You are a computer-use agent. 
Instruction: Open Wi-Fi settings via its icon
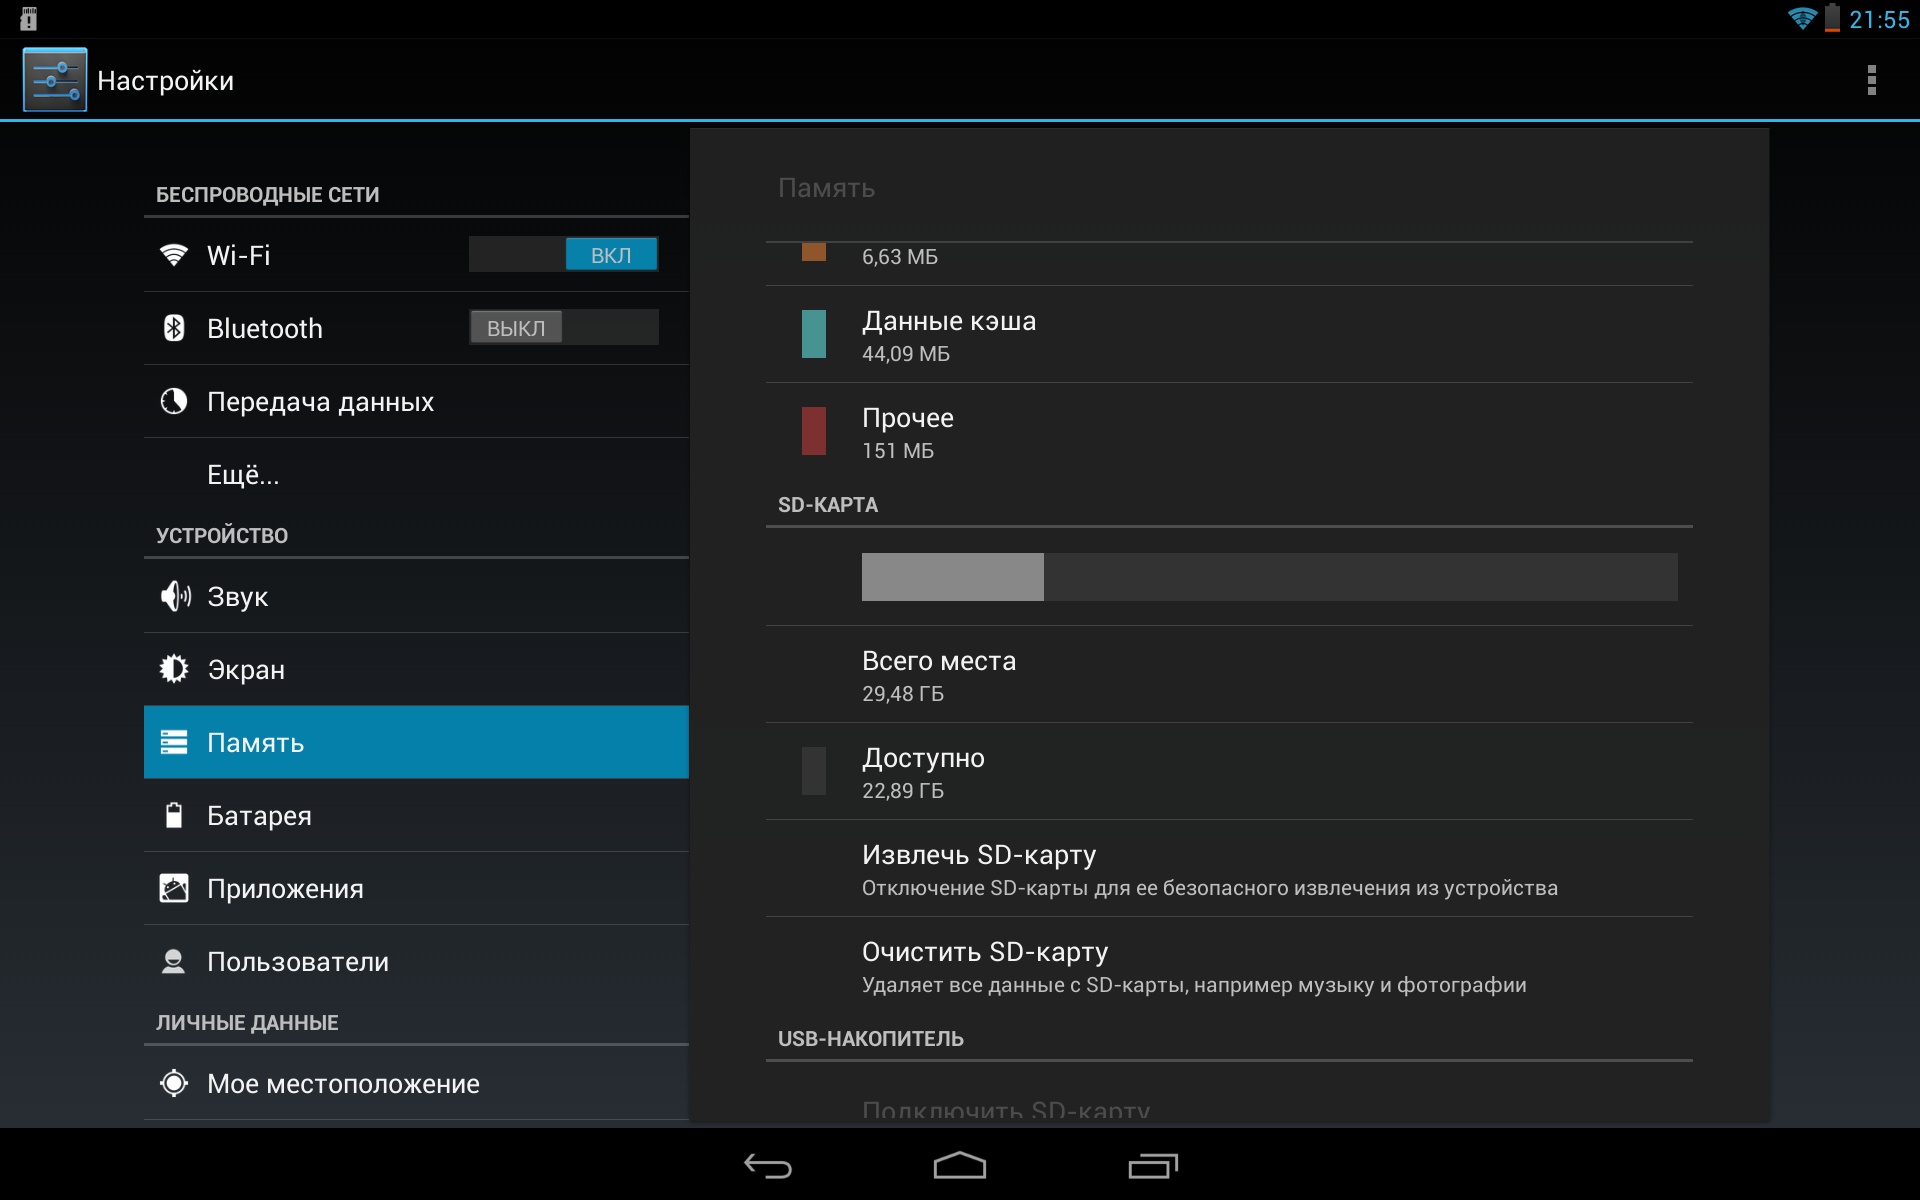(174, 255)
